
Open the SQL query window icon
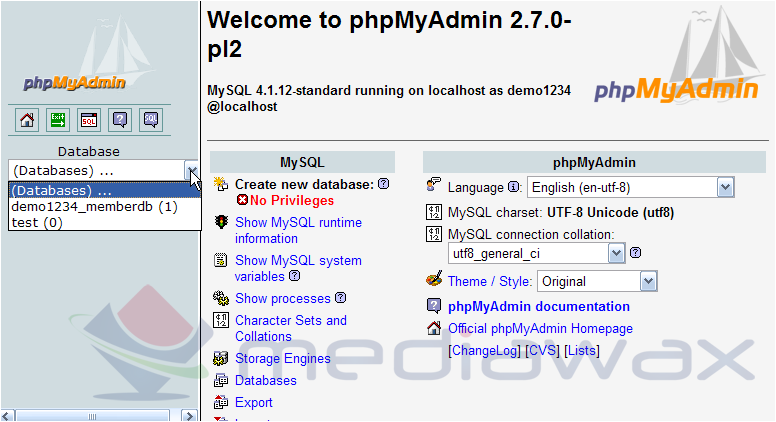pyautogui.click(x=89, y=120)
